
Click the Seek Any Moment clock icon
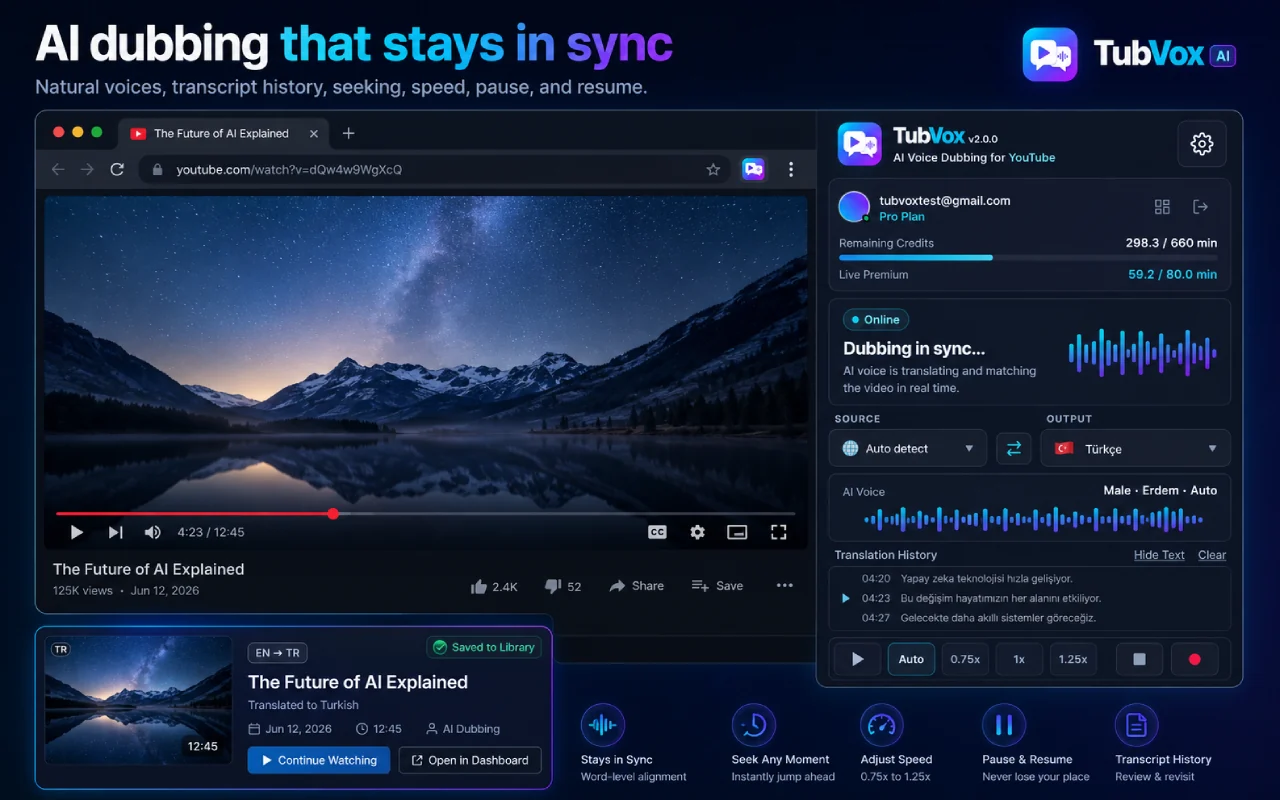754,725
